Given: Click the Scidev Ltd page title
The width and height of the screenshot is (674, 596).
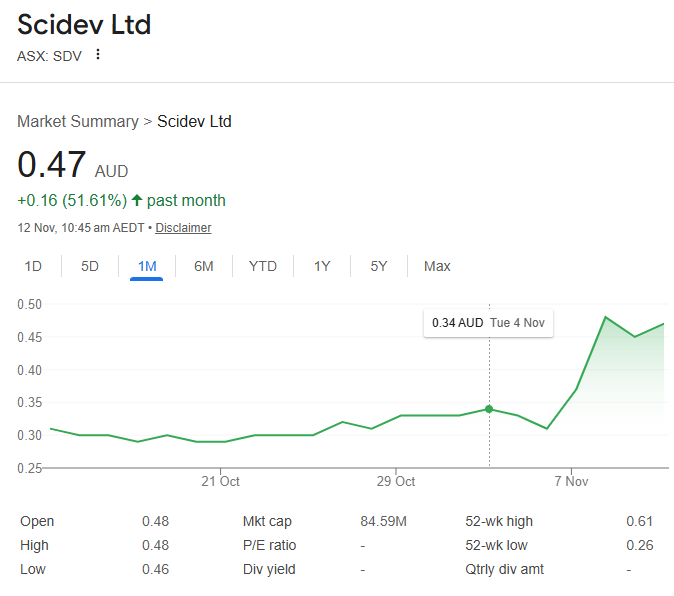Looking at the screenshot, I should coord(84,24).
